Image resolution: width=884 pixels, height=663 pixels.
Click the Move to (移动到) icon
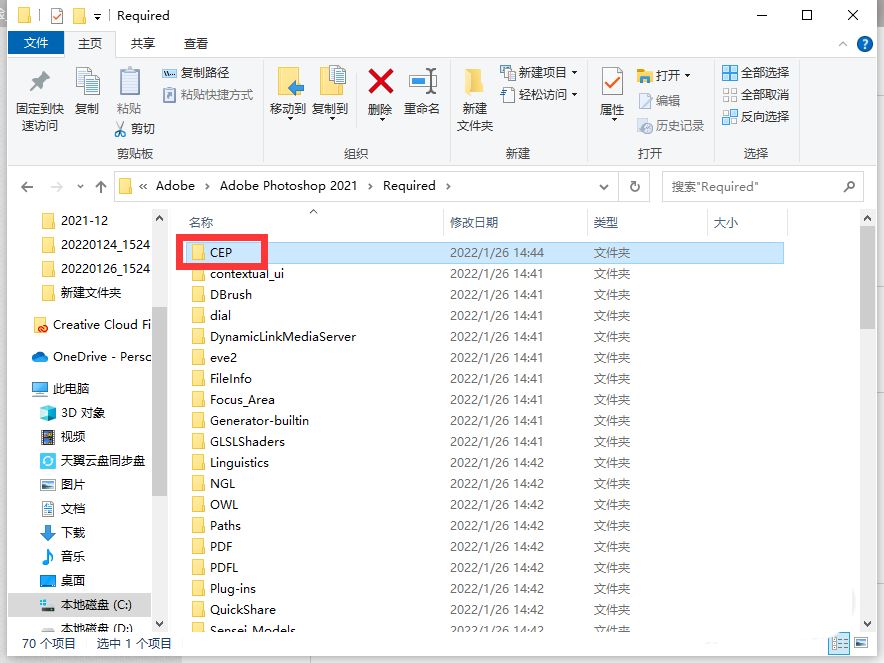(x=290, y=82)
